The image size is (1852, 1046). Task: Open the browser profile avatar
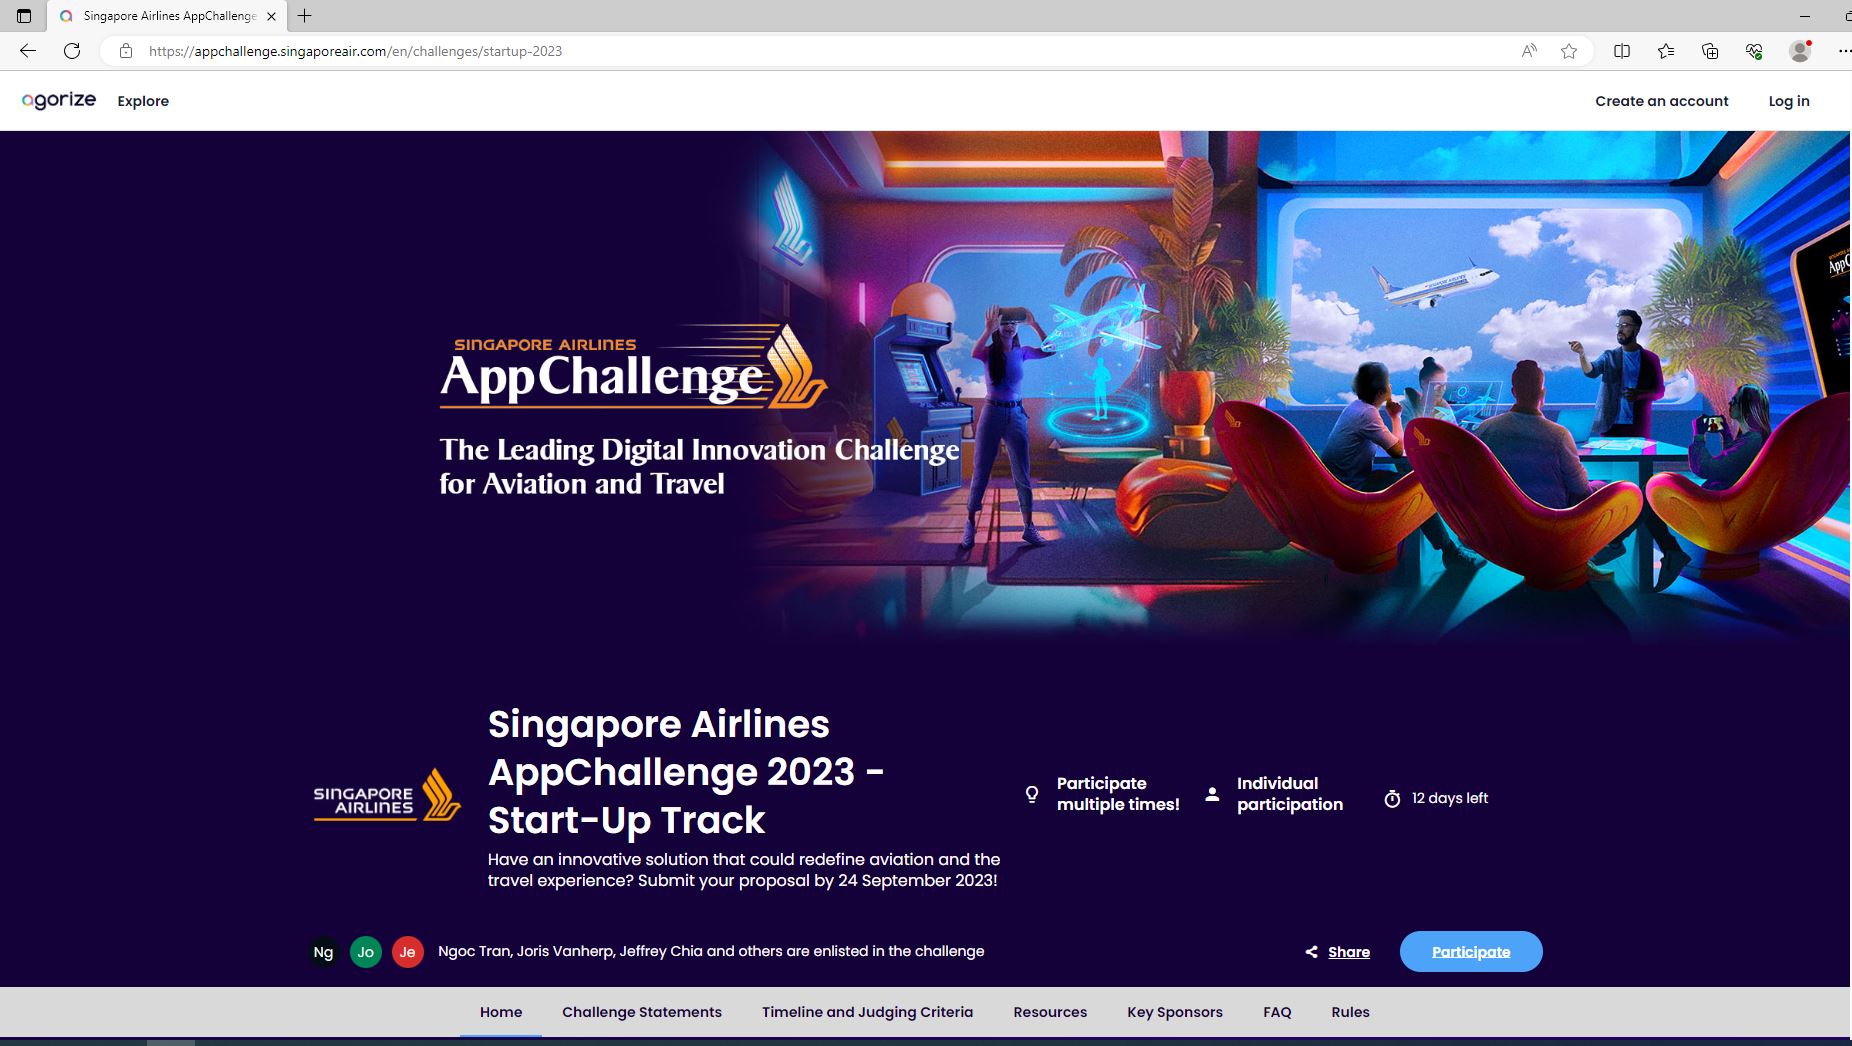(x=1800, y=51)
